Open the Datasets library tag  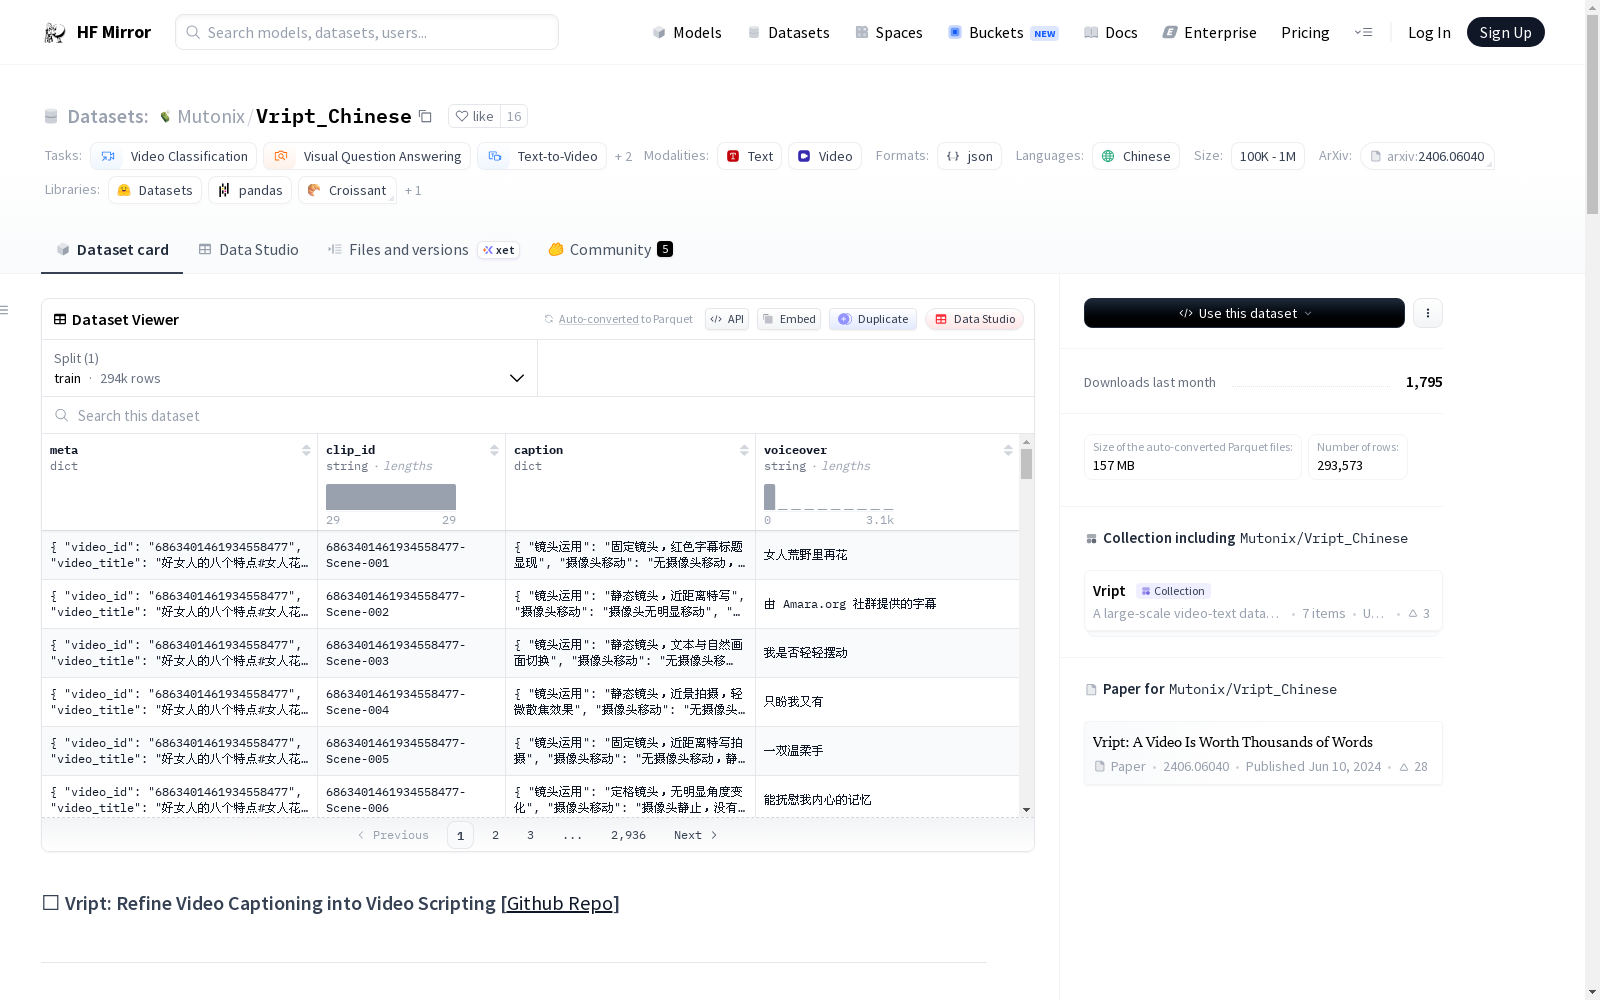coord(155,190)
